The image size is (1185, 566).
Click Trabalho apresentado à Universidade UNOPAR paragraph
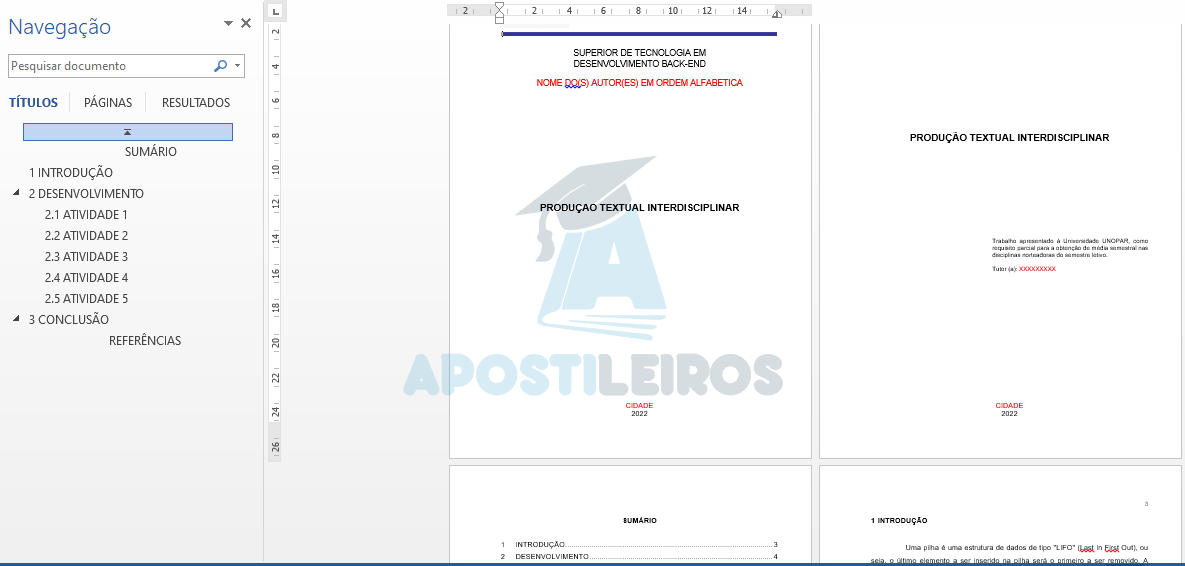1069,248
